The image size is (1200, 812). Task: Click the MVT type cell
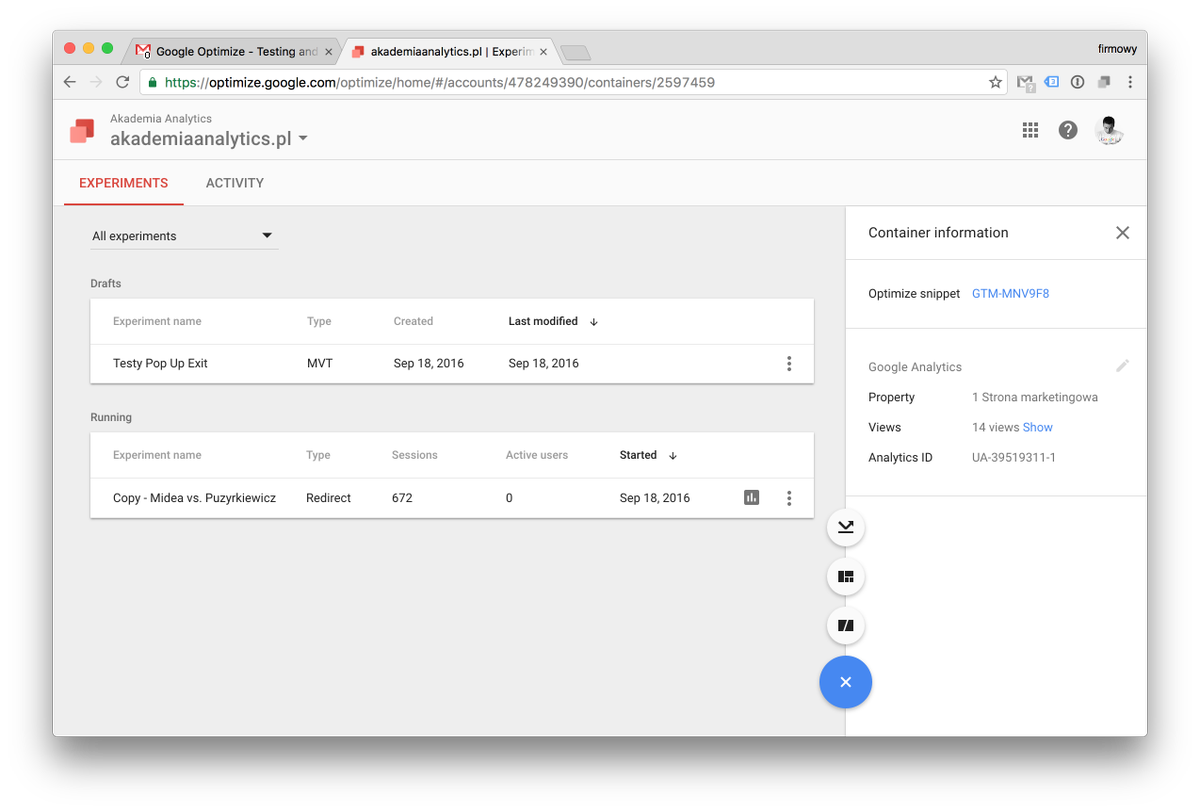pos(320,364)
